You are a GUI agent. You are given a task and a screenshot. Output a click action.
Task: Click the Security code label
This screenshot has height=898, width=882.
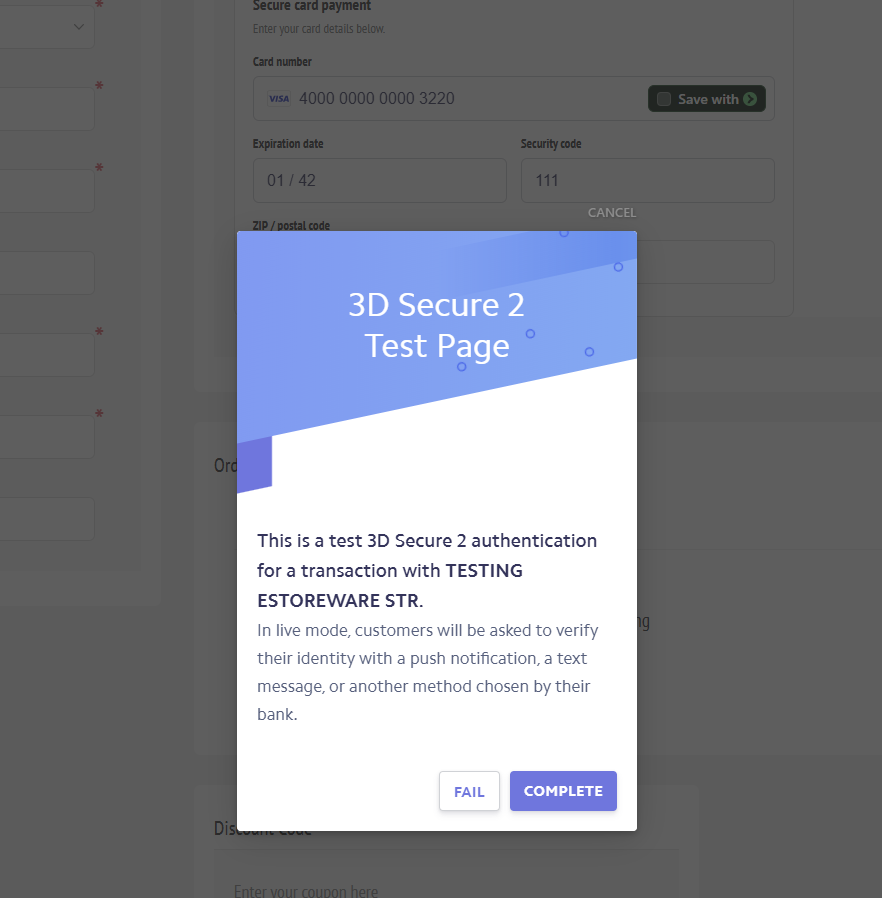(x=550, y=144)
